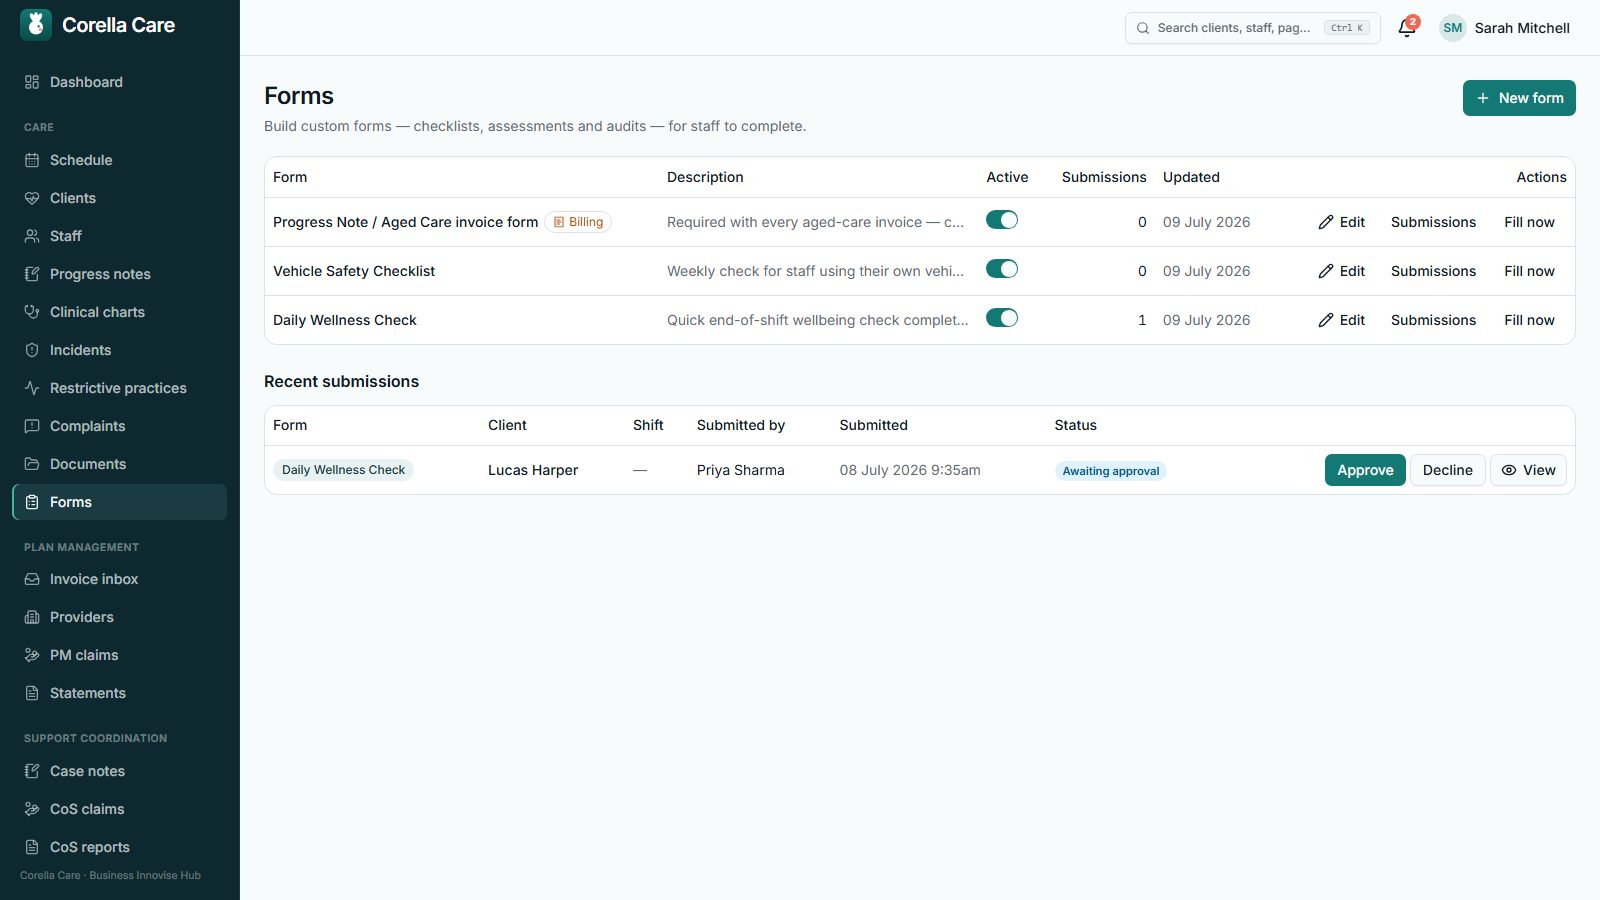Click the Clients heart icon
Viewport: 1600px width, 900px height.
pyautogui.click(x=32, y=198)
